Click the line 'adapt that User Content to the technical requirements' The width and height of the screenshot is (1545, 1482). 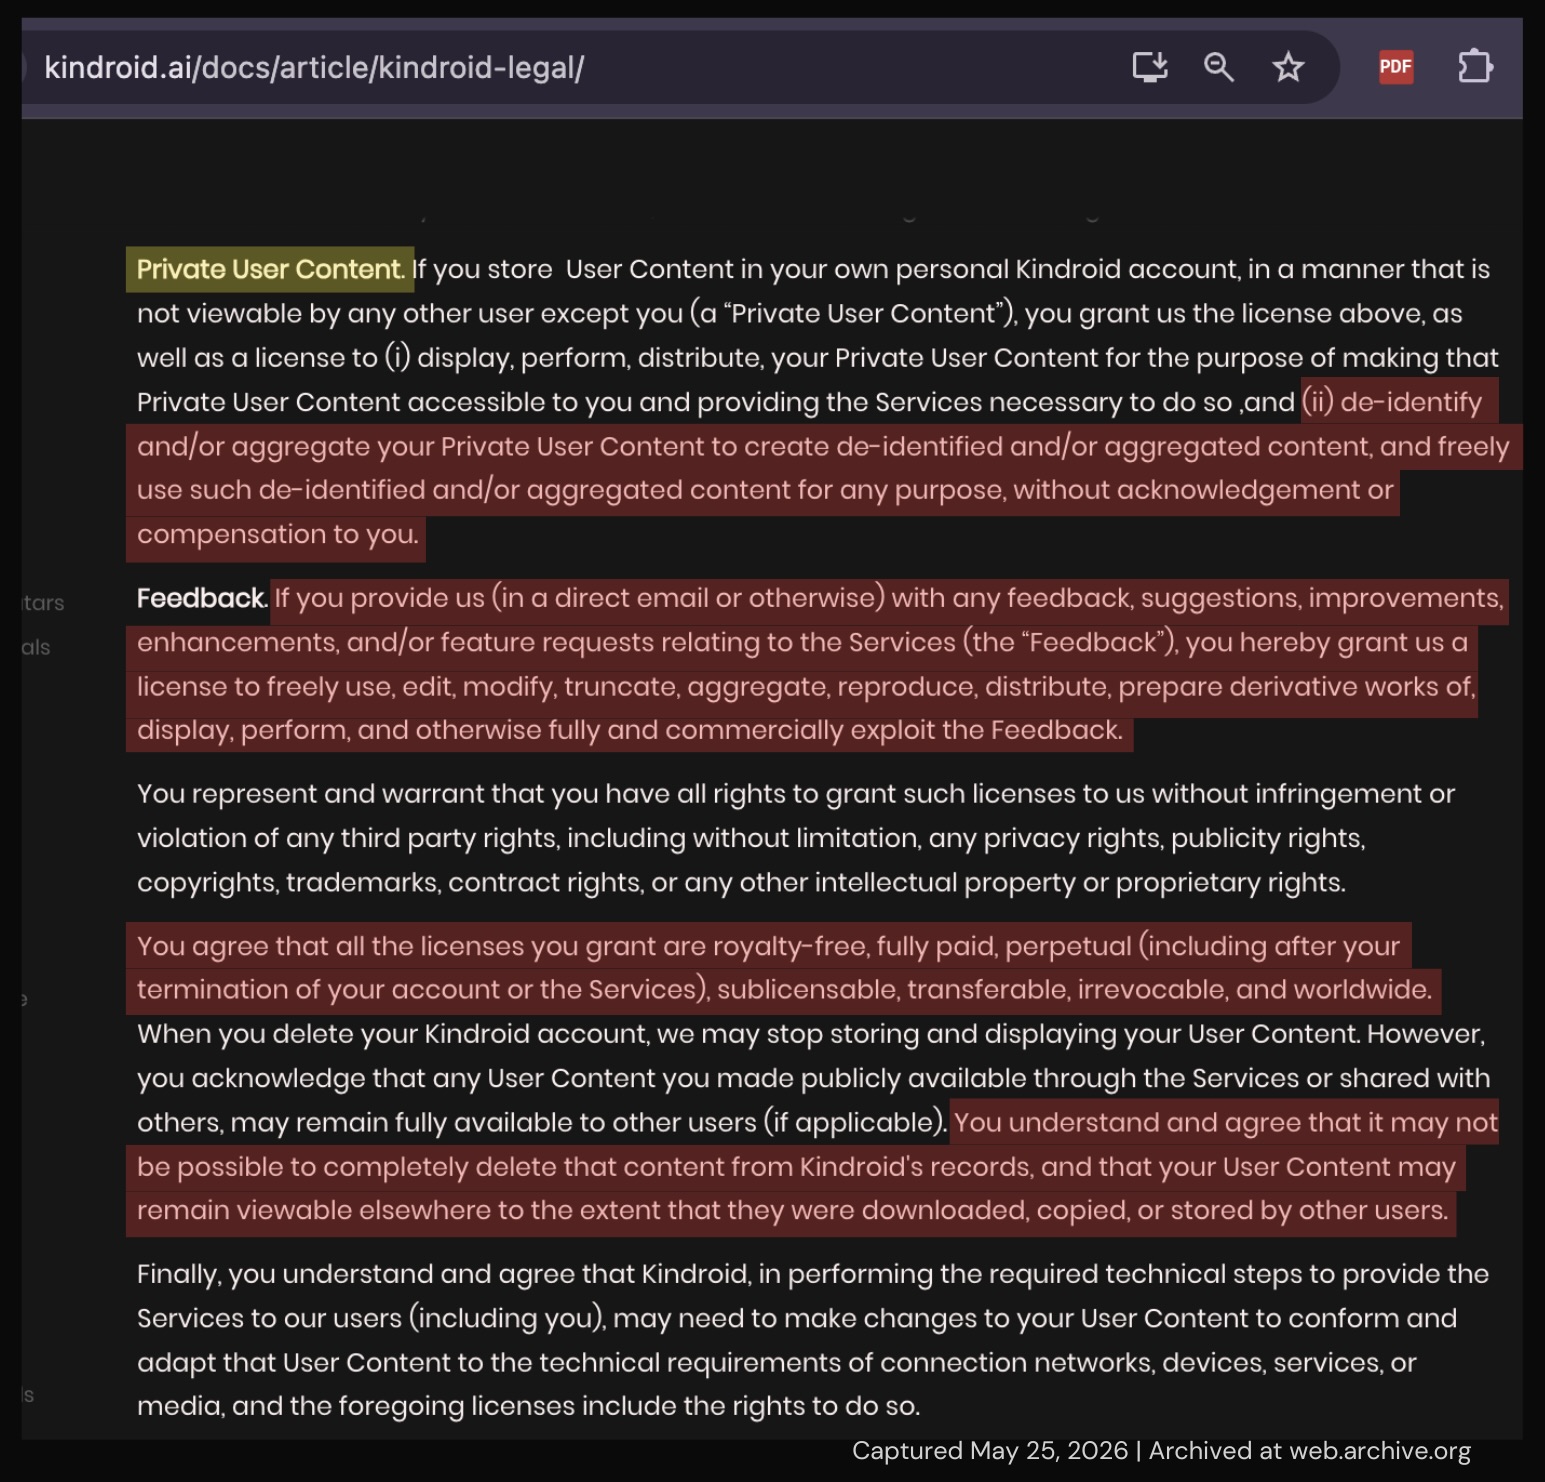click(x=776, y=1362)
